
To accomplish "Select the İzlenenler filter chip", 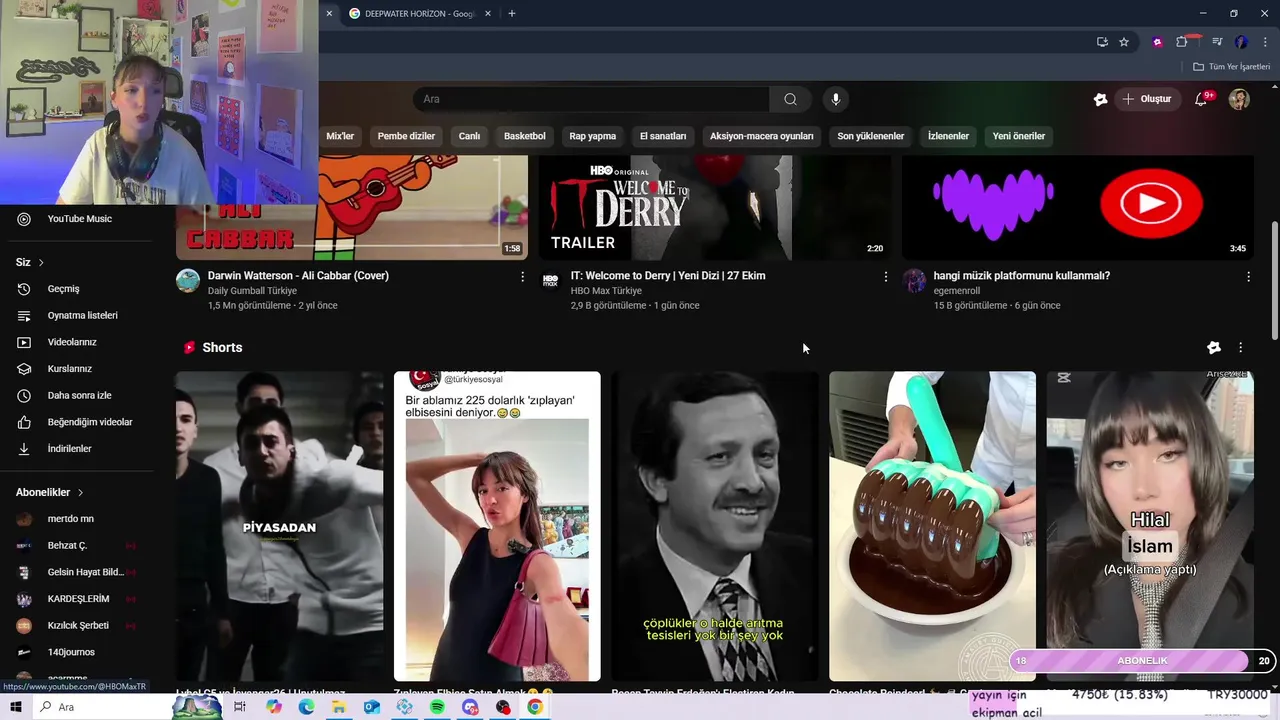I will (948, 136).
